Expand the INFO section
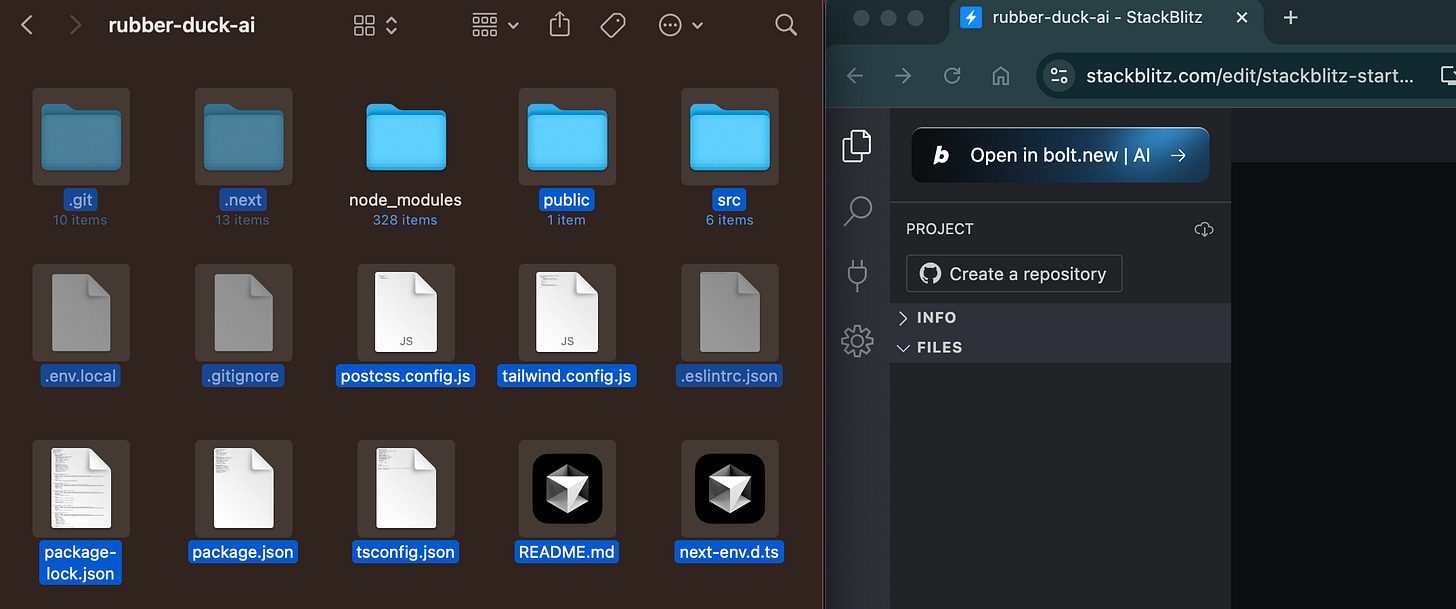The width and height of the screenshot is (1456, 609). pyautogui.click(x=1060, y=318)
